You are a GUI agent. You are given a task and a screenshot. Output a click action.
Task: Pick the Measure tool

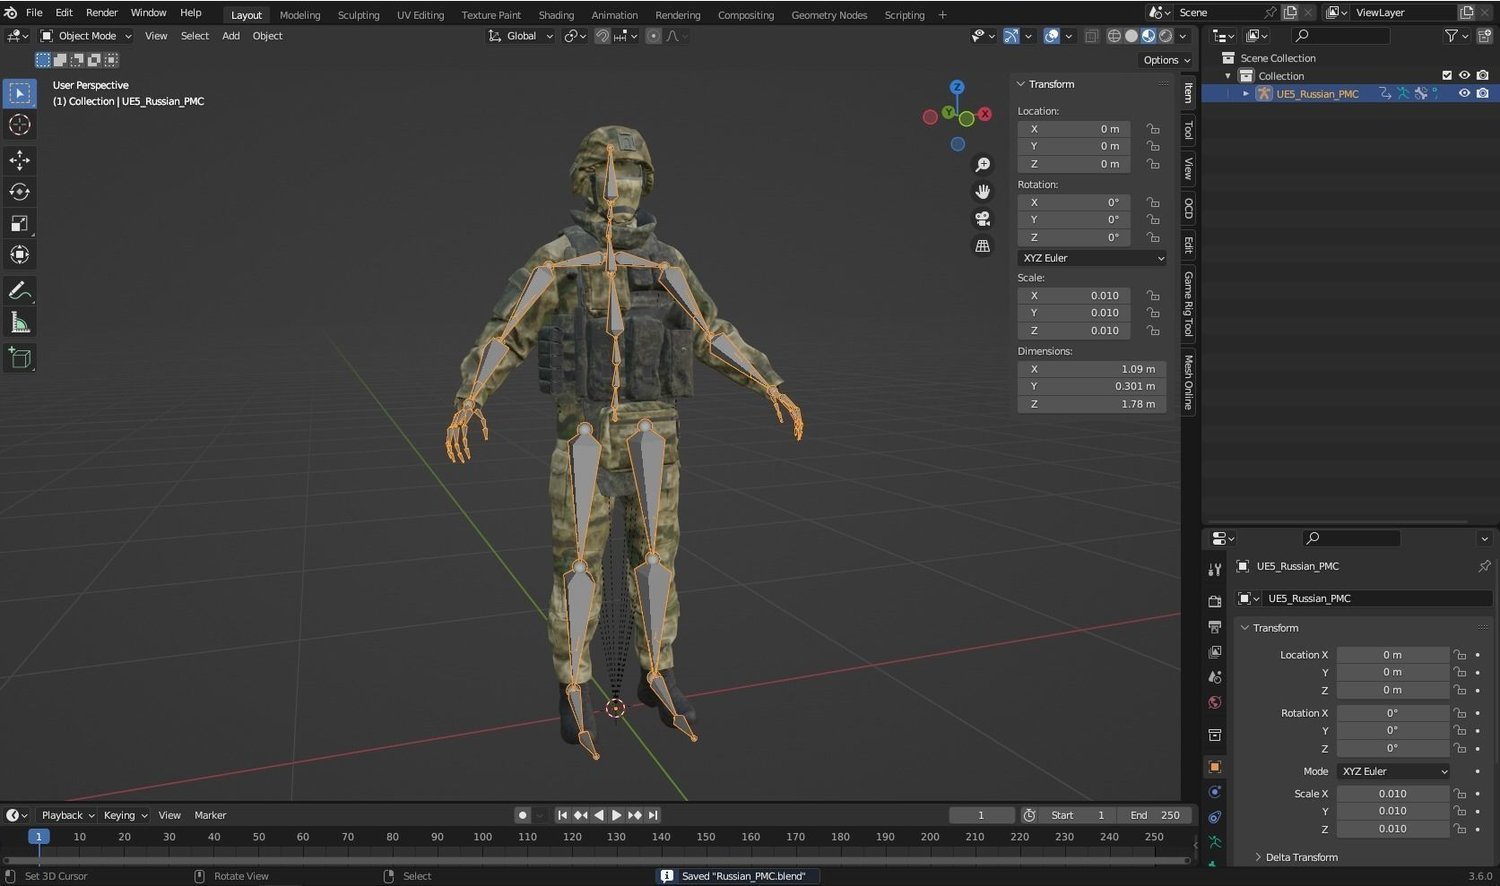[x=19, y=322]
